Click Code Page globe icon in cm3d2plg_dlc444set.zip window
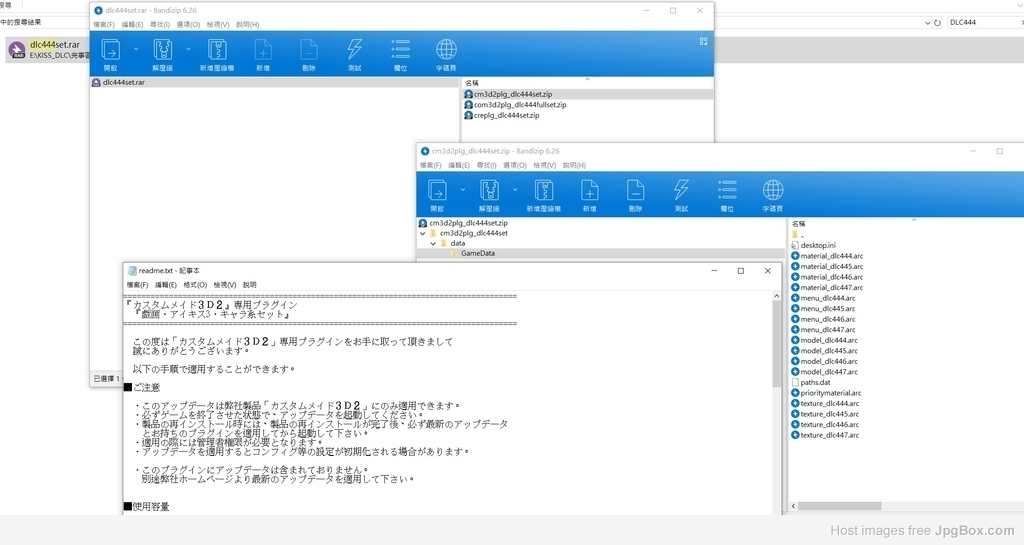Image resolution: width=1024 pixels, height=545 pixels. coord(773,191)
